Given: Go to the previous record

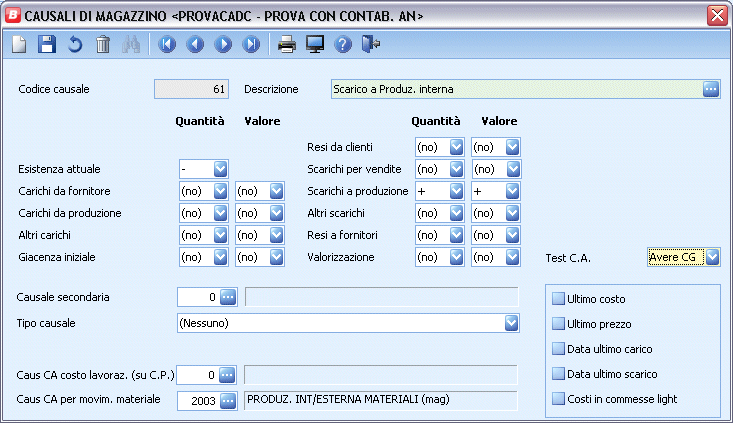Looking at the screenshot, I should point(195,44).
